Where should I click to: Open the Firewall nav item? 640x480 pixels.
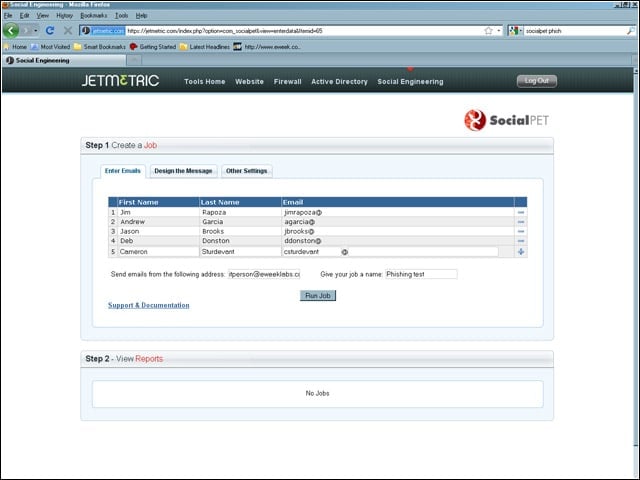[x=287, y=82]
